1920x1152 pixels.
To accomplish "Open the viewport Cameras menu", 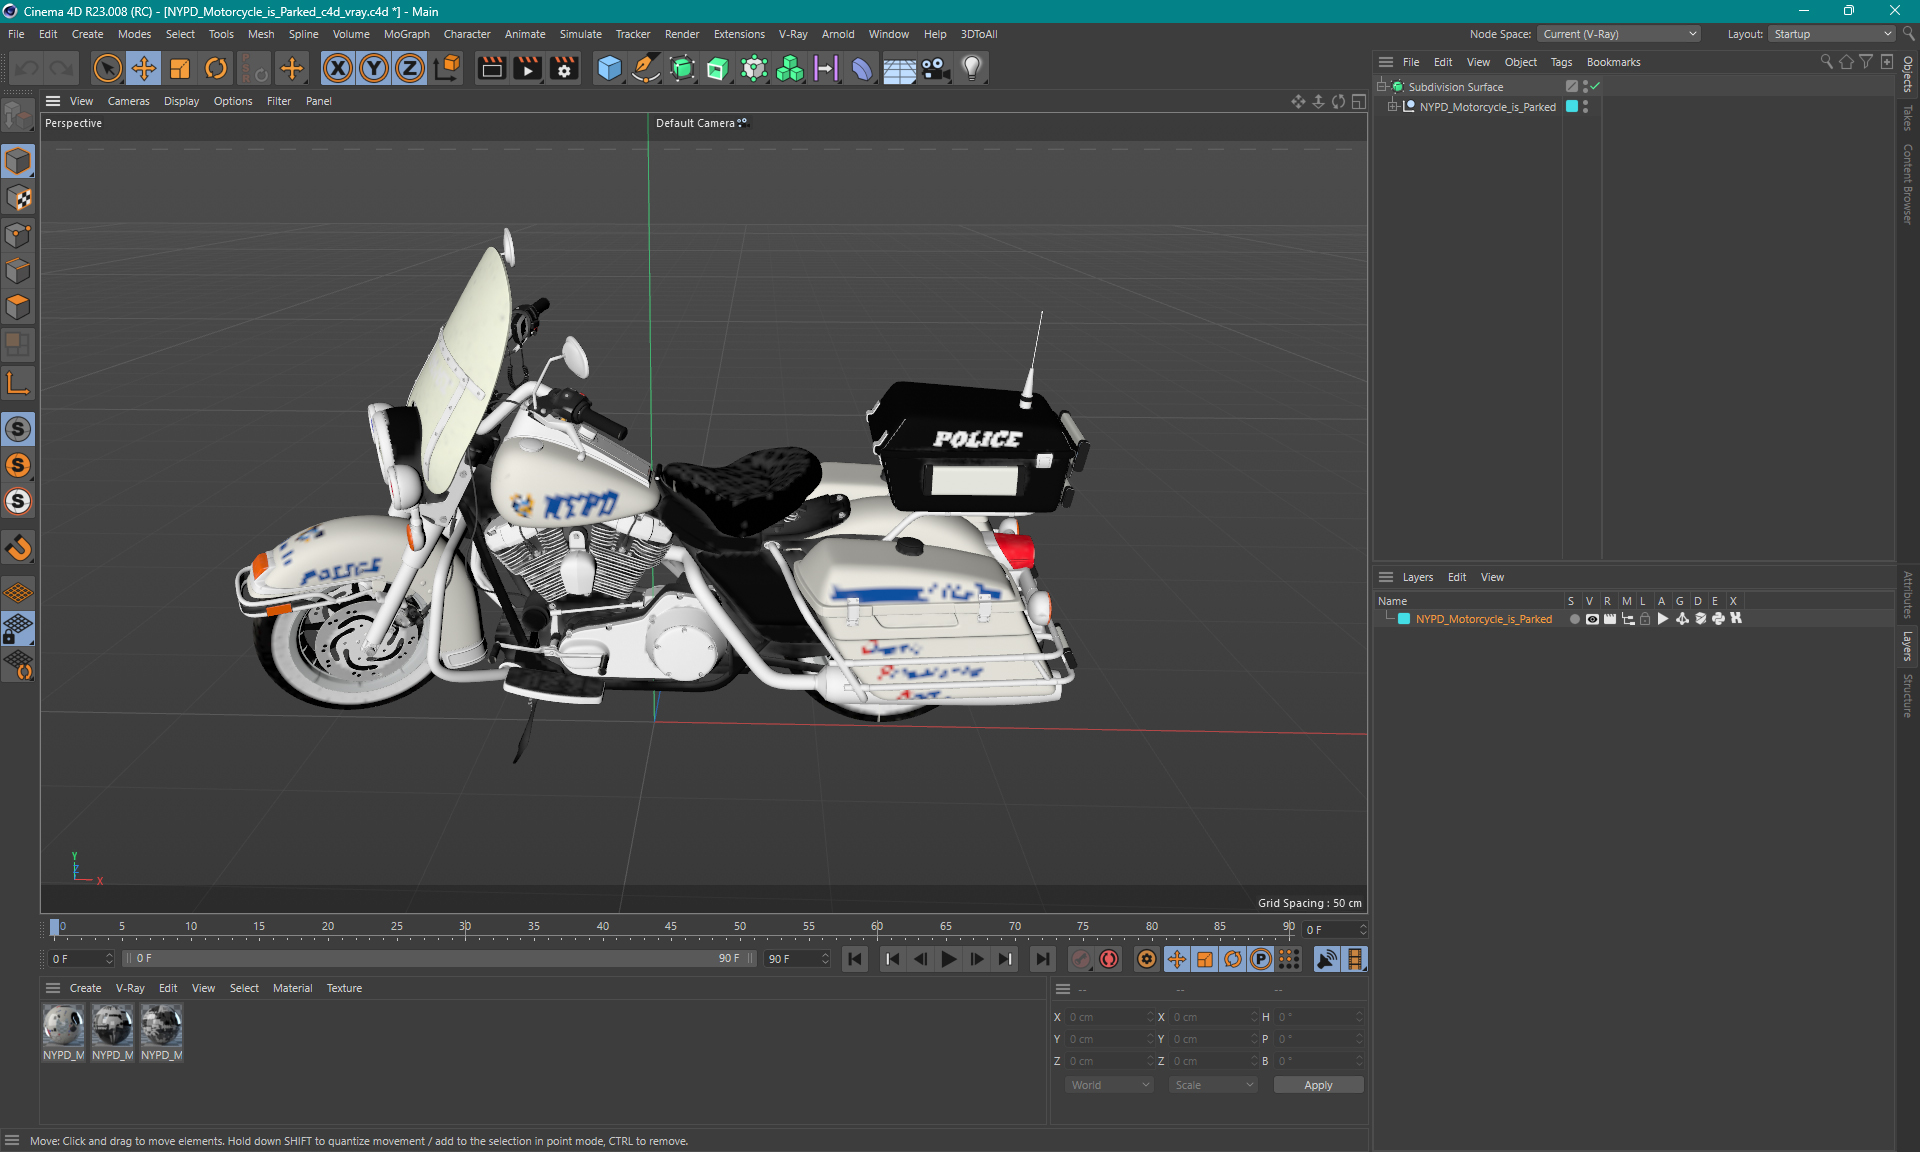I will click(128, 101).
